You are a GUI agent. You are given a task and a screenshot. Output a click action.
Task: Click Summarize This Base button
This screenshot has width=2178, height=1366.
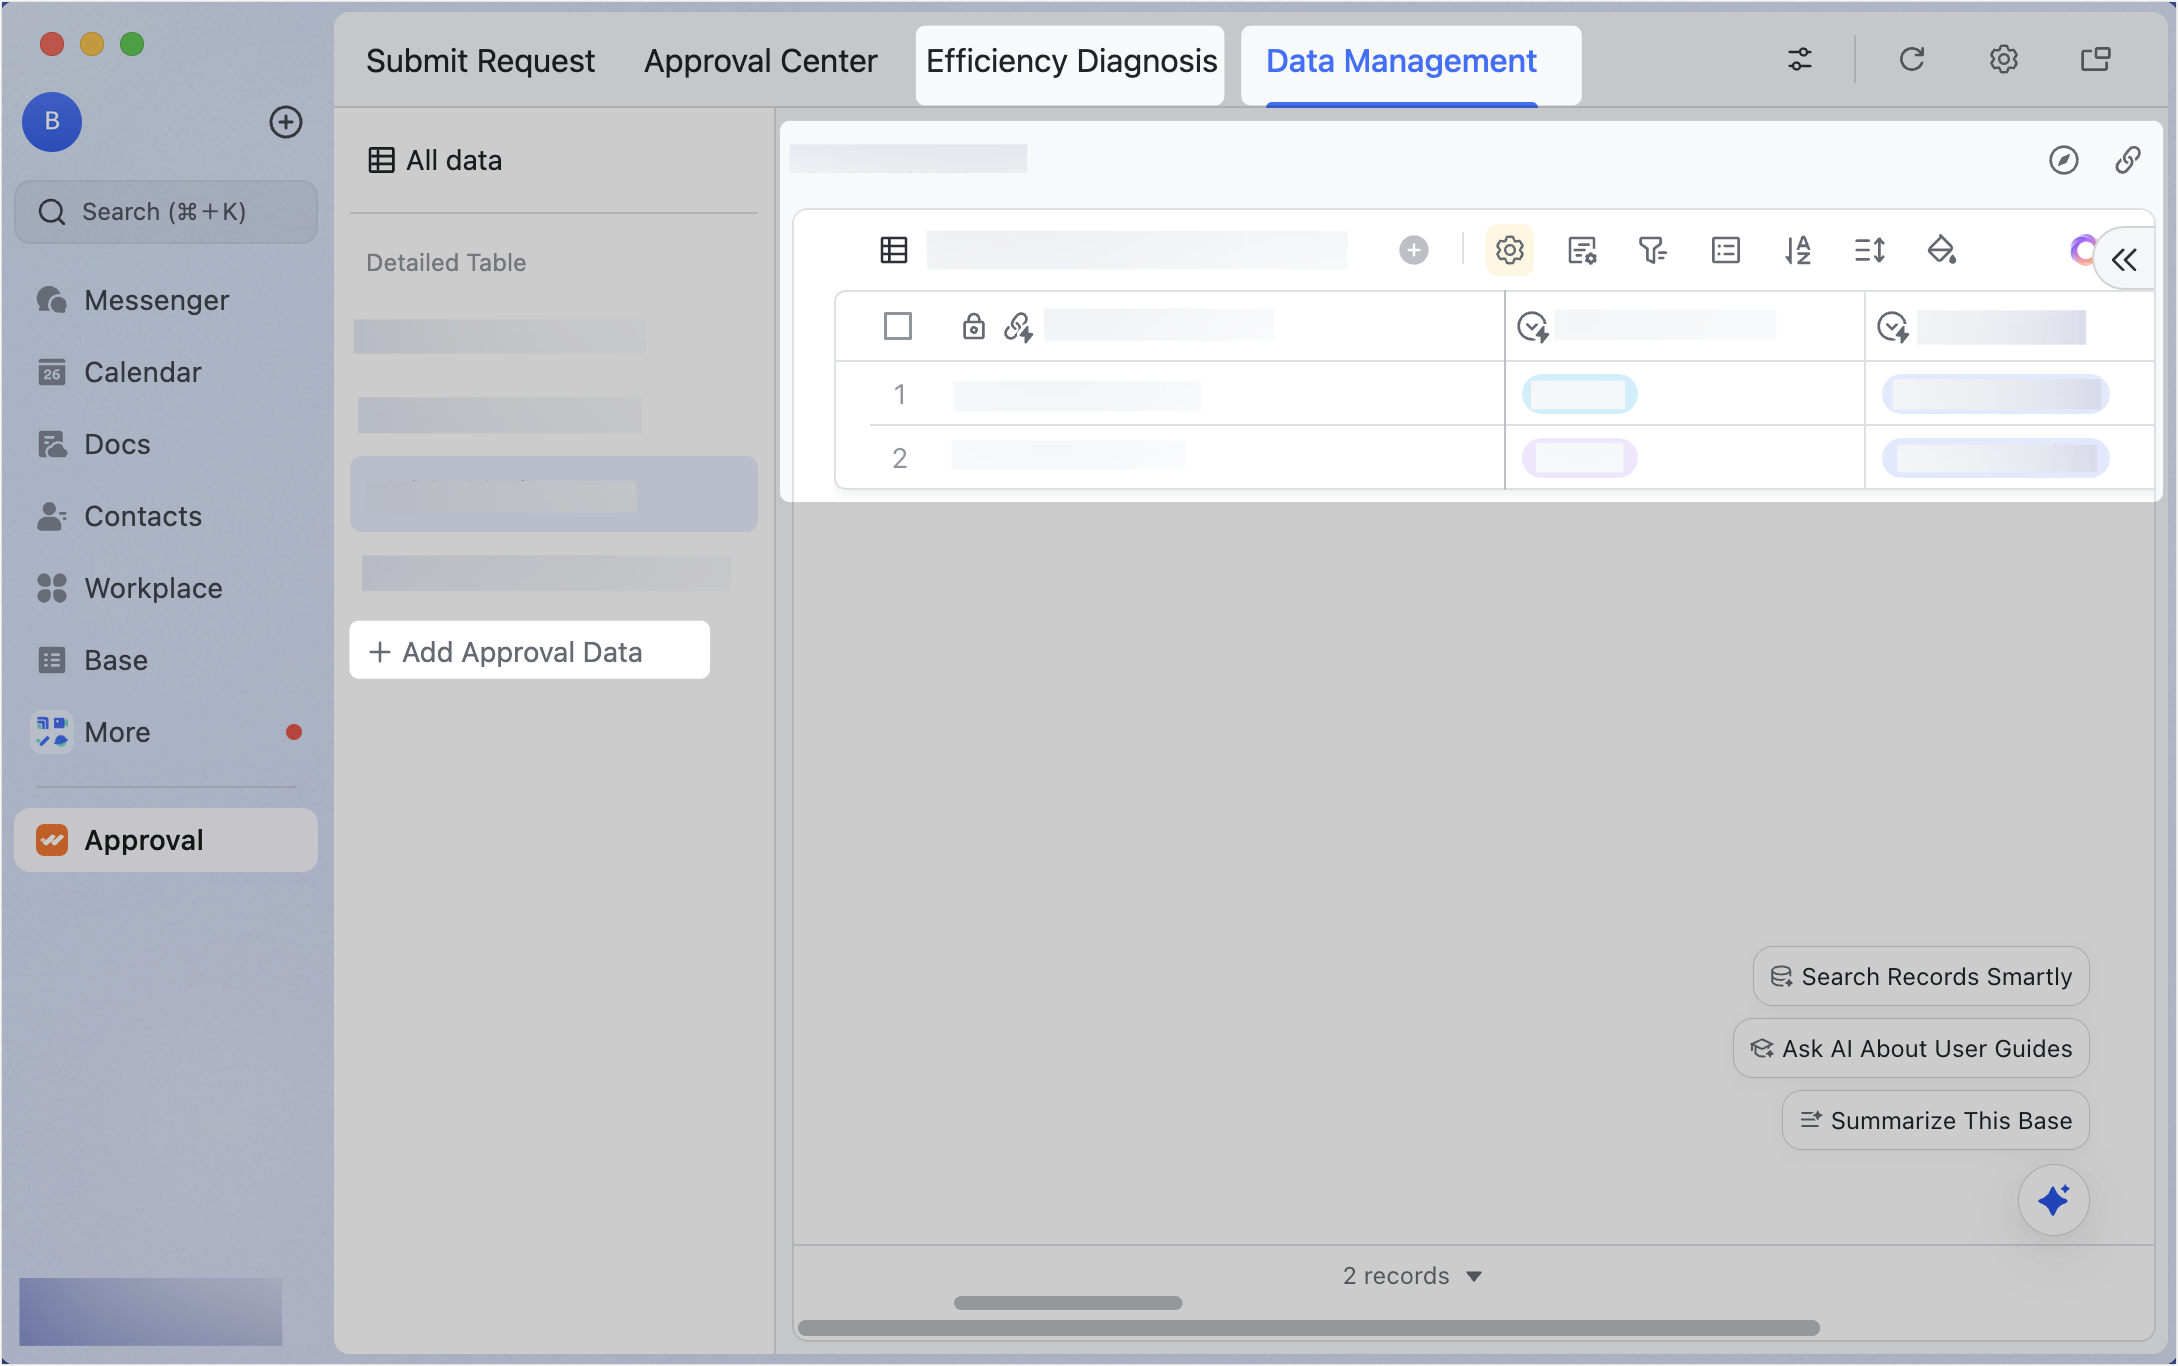pos(1936,1121)
